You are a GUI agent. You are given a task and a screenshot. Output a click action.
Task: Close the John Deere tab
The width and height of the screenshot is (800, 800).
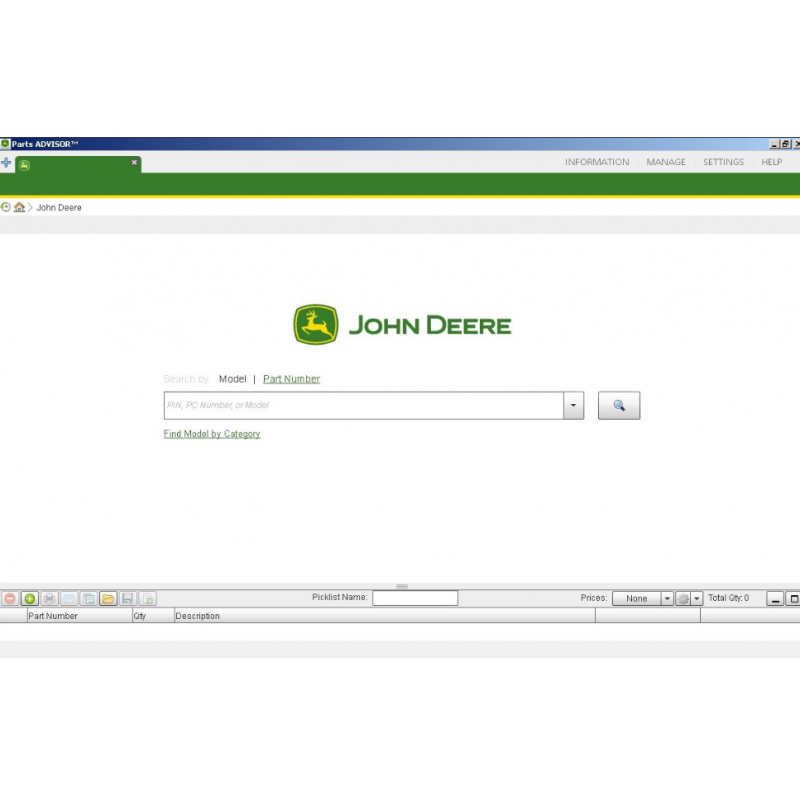[x=134, y=163]
